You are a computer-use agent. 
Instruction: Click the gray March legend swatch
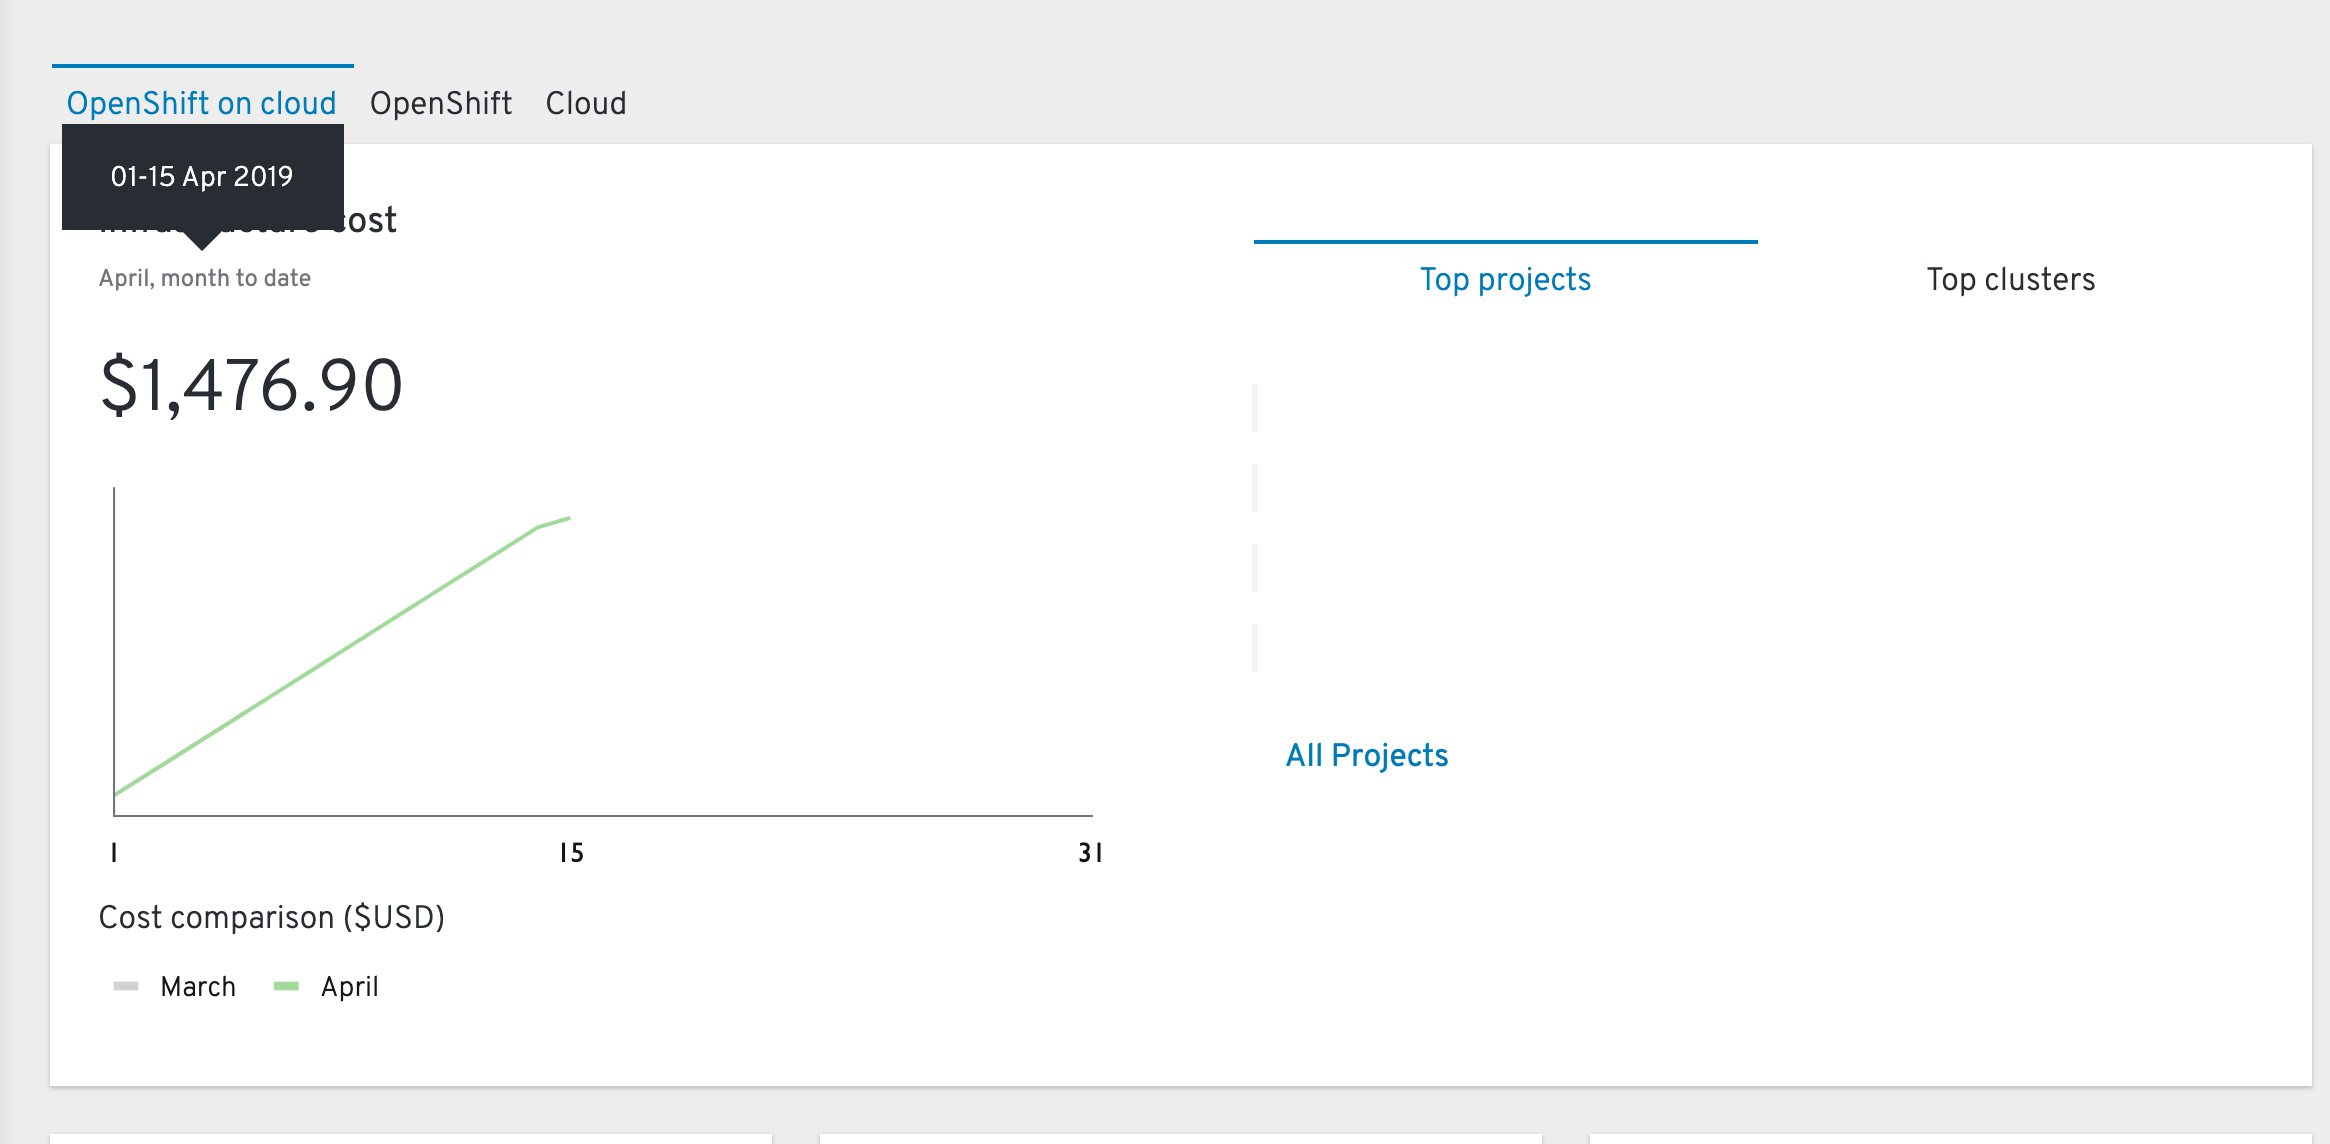tap(126, 986)
